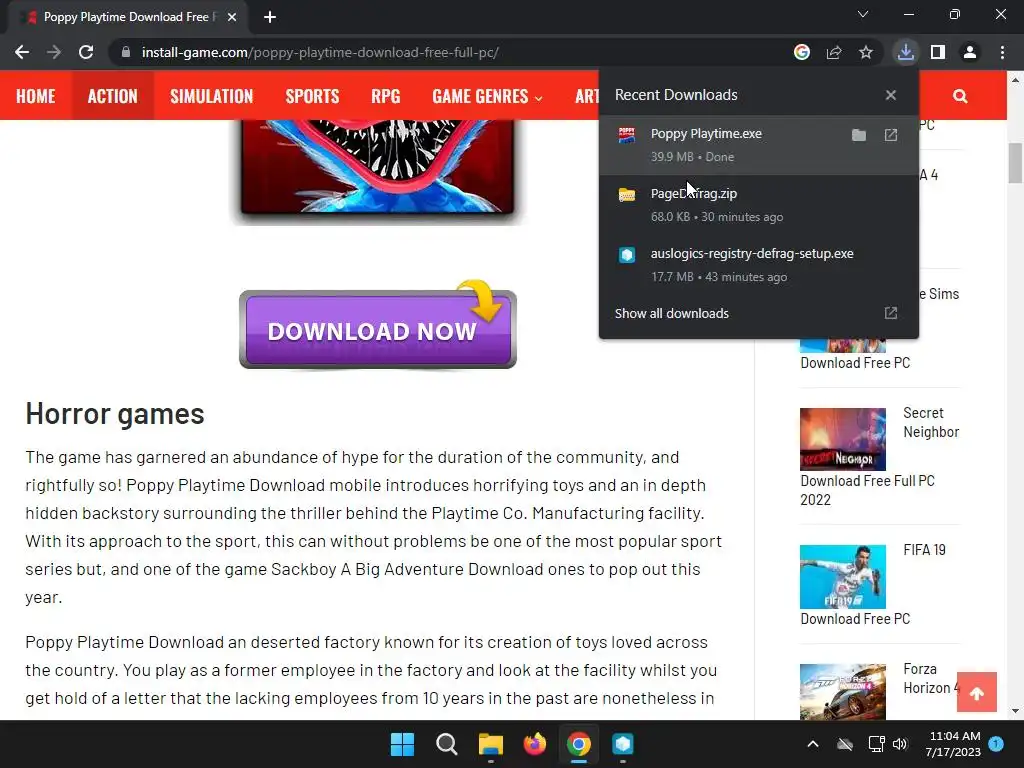This screenshot has height=768, width=1024.
Task: Switch to Chrome in taskbar
Action: tap(579, 744)
